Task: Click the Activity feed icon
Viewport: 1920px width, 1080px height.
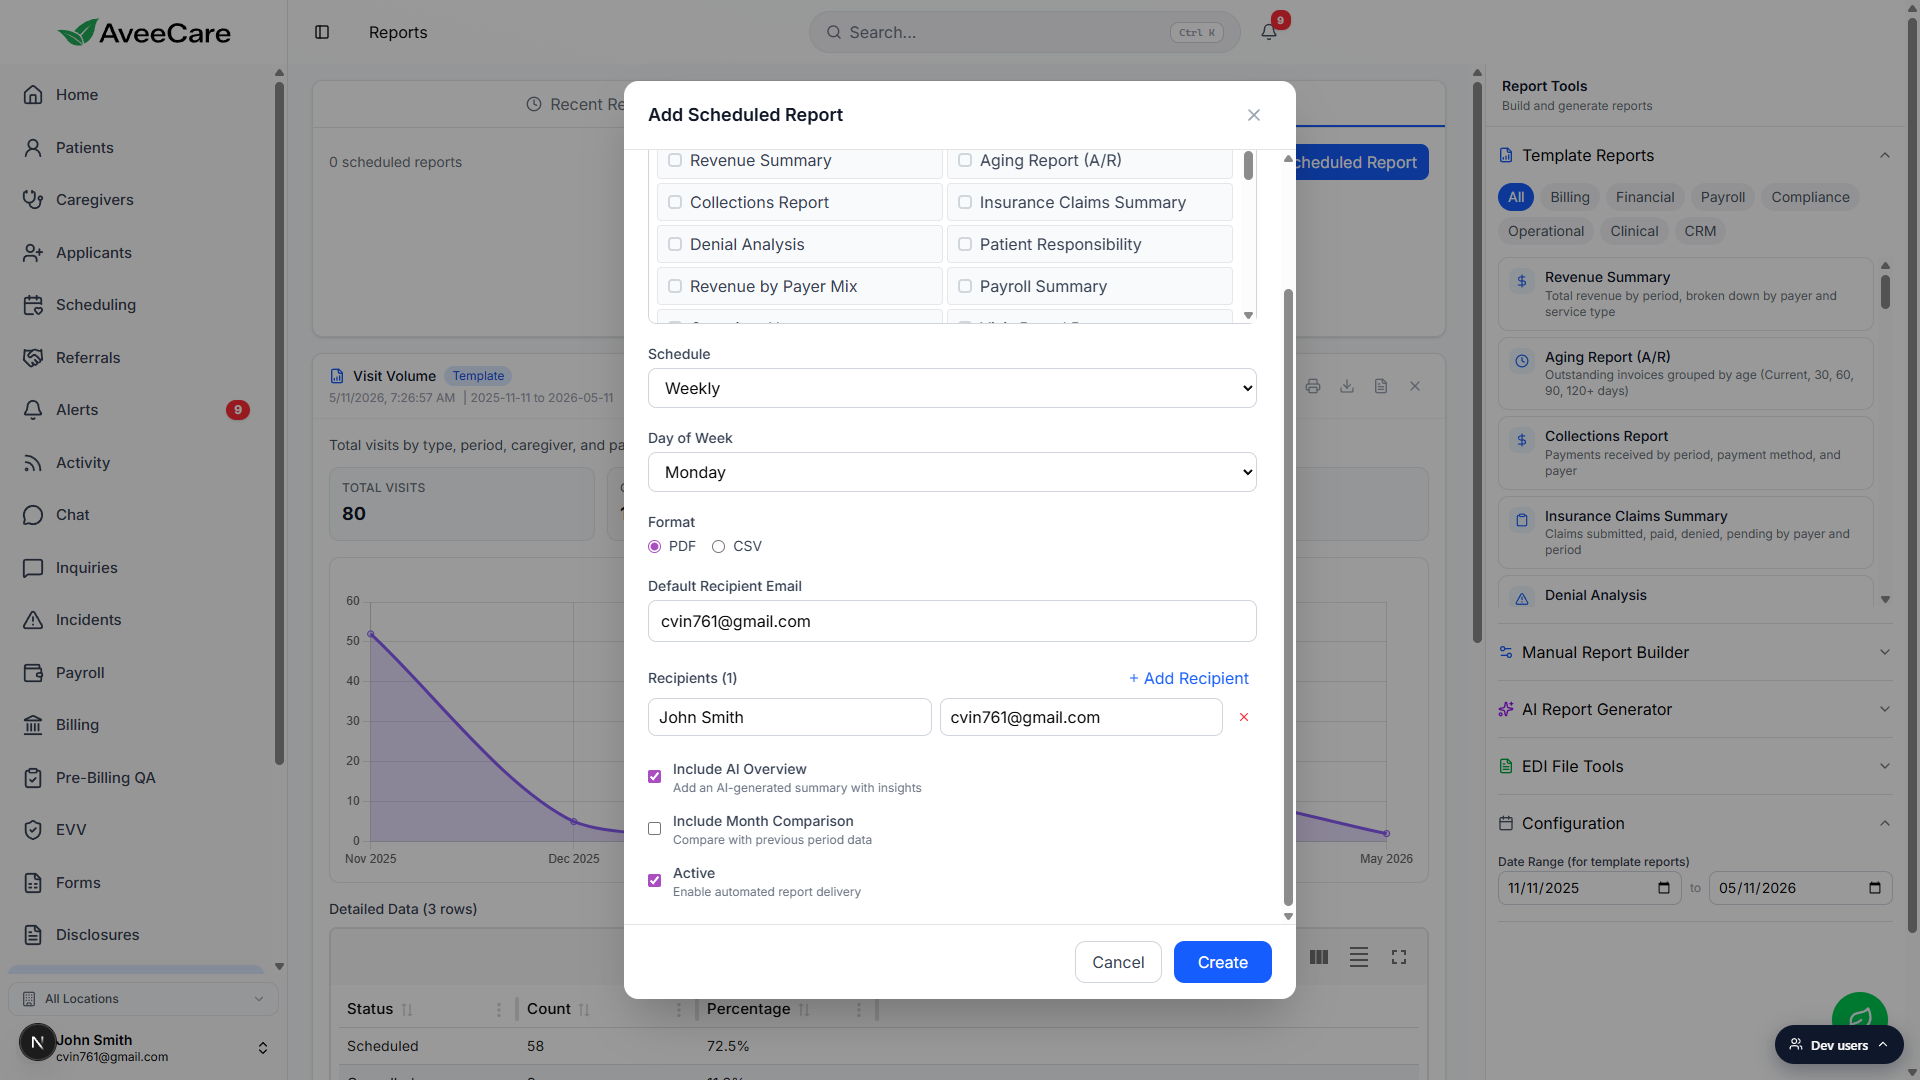Action: (33, 463)
